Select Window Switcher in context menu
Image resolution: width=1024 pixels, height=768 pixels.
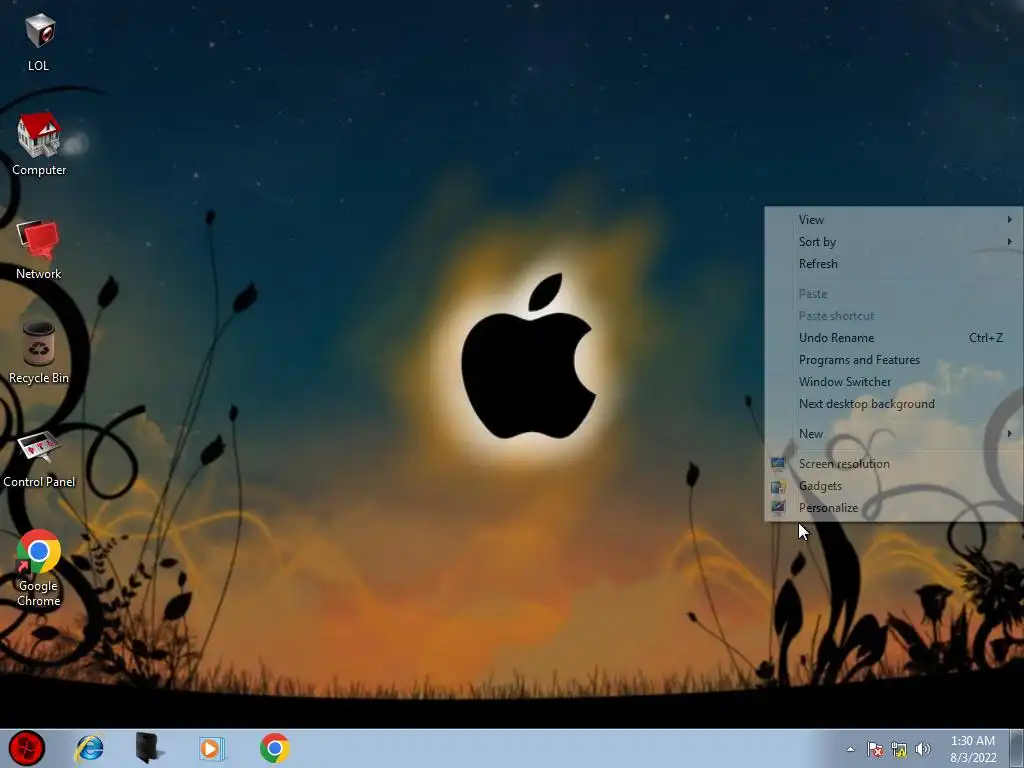[x=893, y=382]
